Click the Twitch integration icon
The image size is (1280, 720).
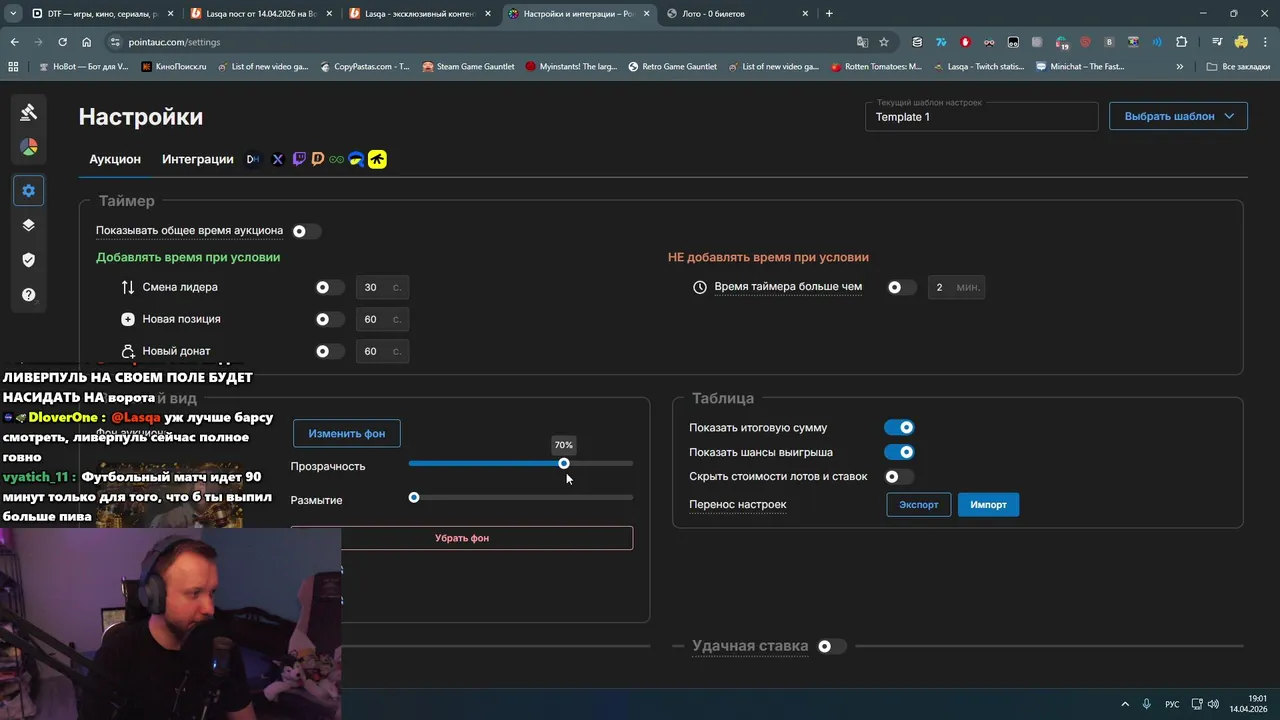tap(299, 159)
